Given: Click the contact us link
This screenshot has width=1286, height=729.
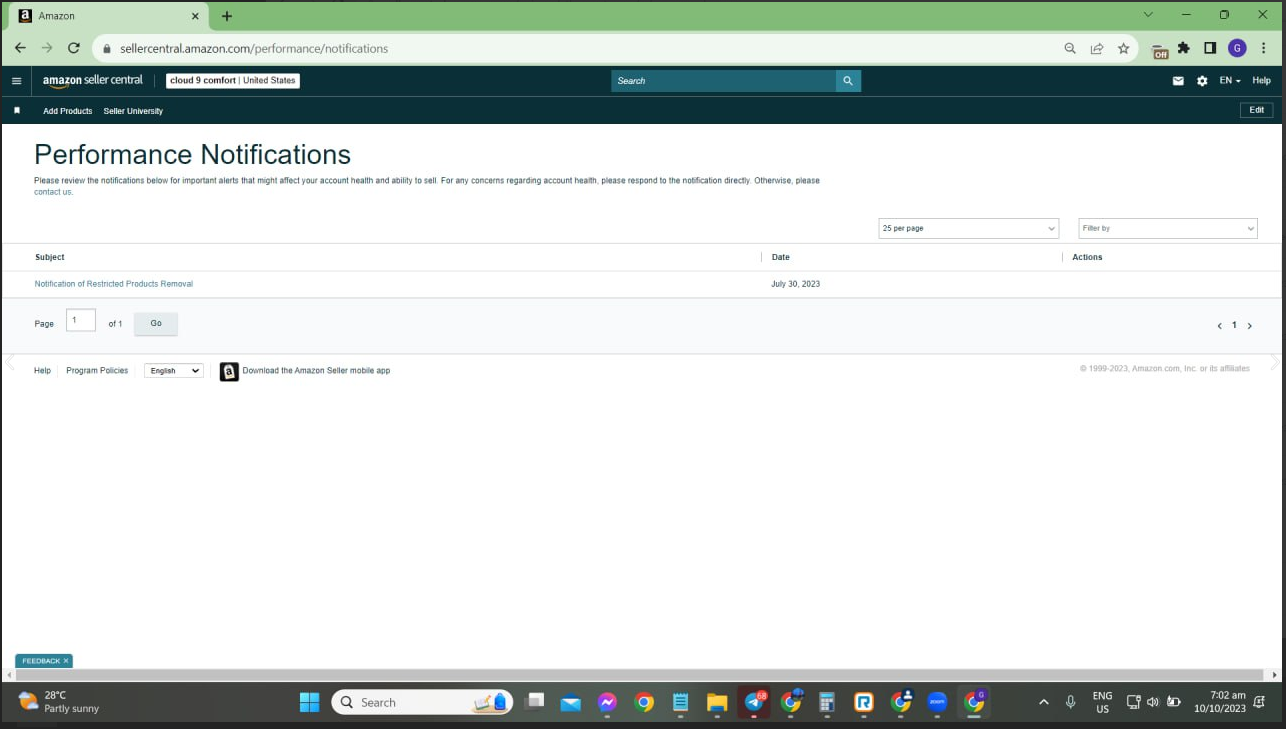Looking at the screenshot, I should coord(53,192).
